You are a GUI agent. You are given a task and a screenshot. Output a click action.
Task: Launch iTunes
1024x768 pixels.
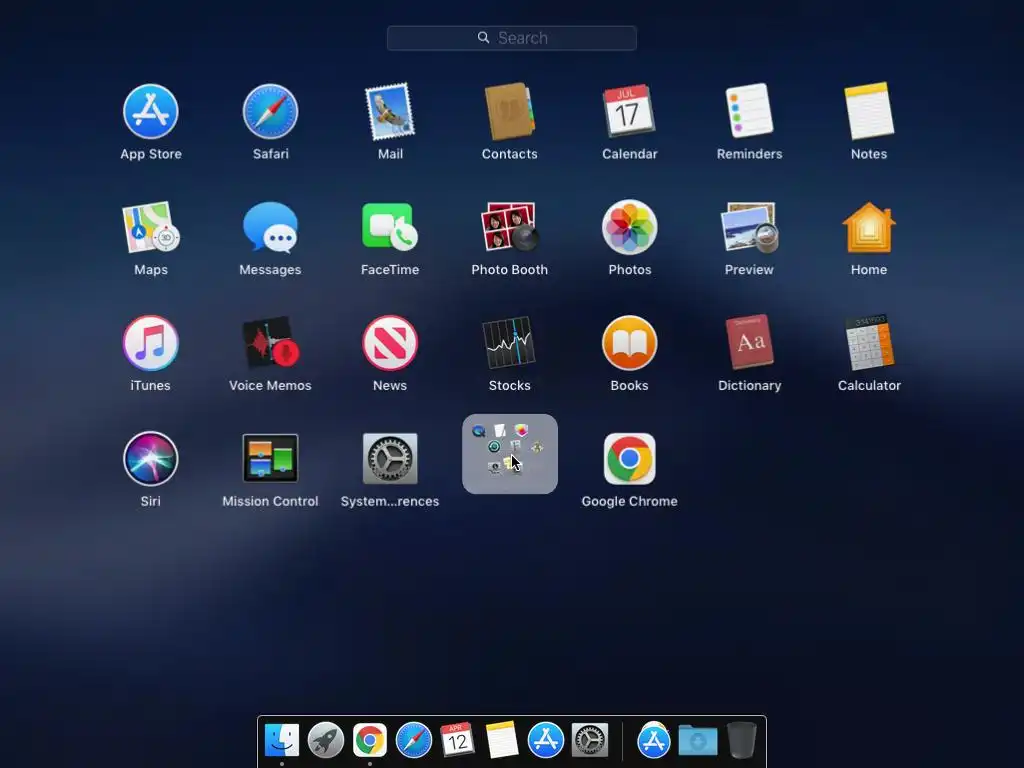pyautogui.click(x=150, y=343)
